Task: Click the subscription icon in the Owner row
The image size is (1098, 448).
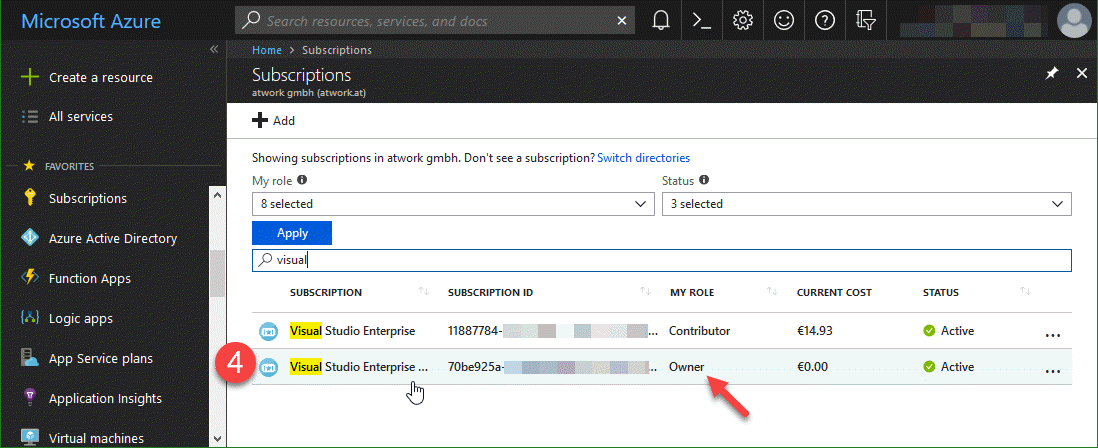Action: [268, 367]
